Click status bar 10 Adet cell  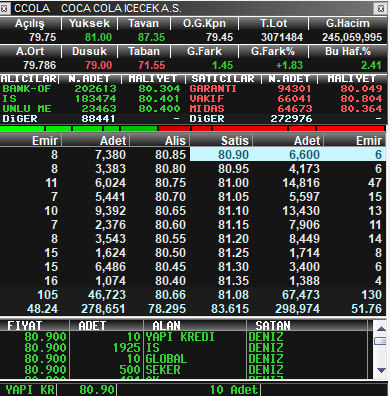pos(188,390)
